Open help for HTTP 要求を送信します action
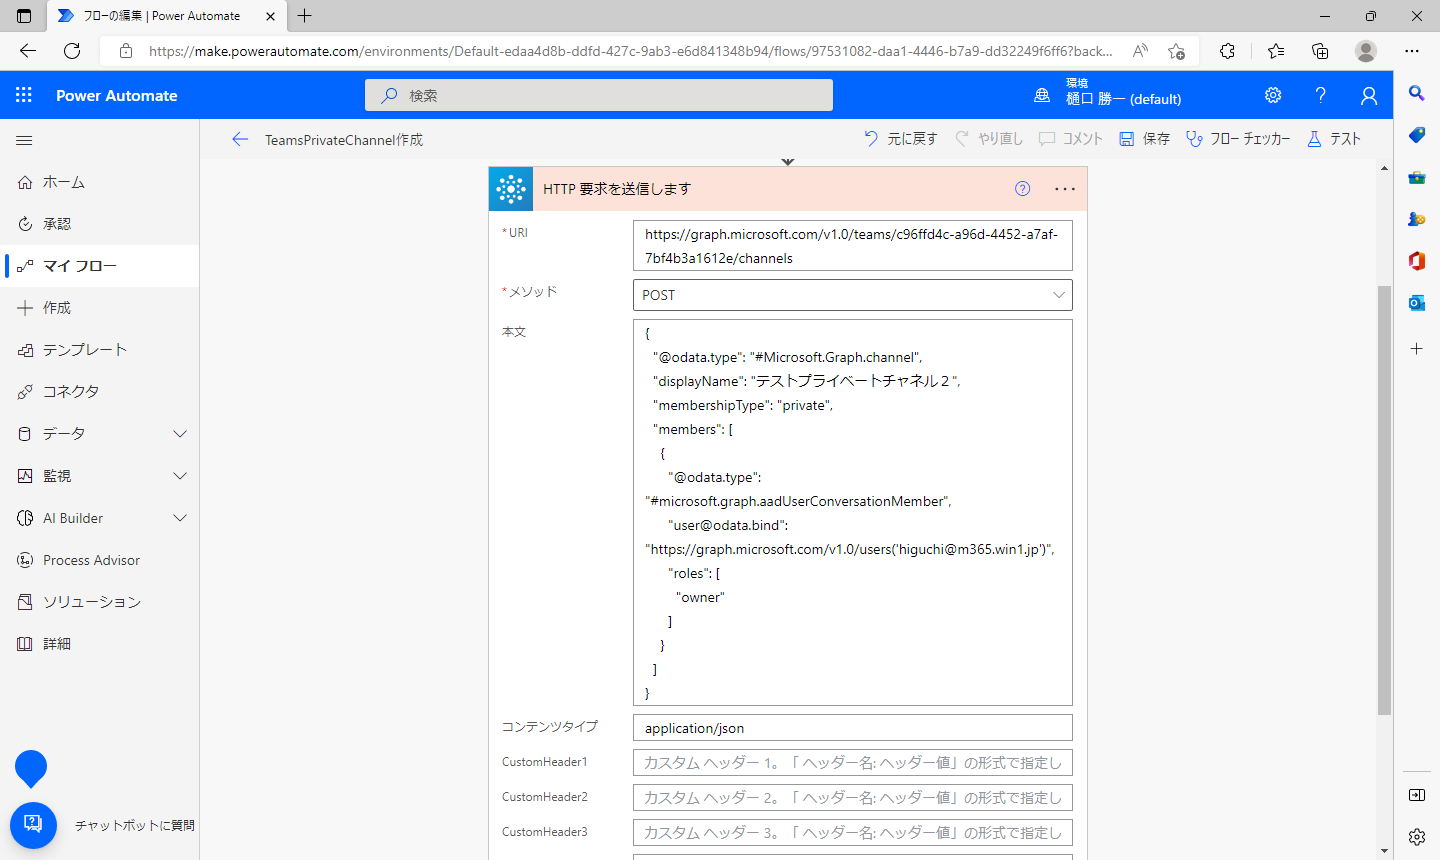This screenshot has height=860, width=1440. 1022,188
